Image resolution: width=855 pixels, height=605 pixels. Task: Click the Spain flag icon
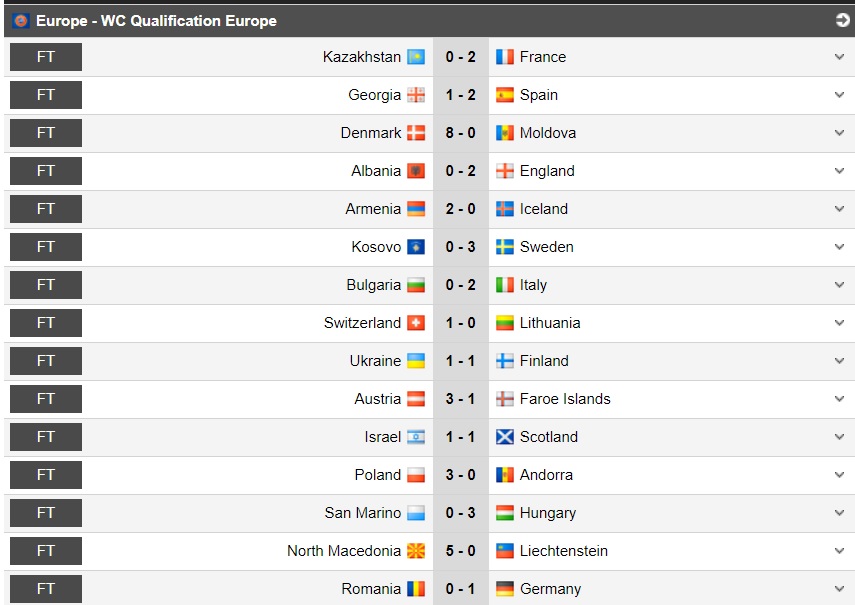click(x=505, y=95)
